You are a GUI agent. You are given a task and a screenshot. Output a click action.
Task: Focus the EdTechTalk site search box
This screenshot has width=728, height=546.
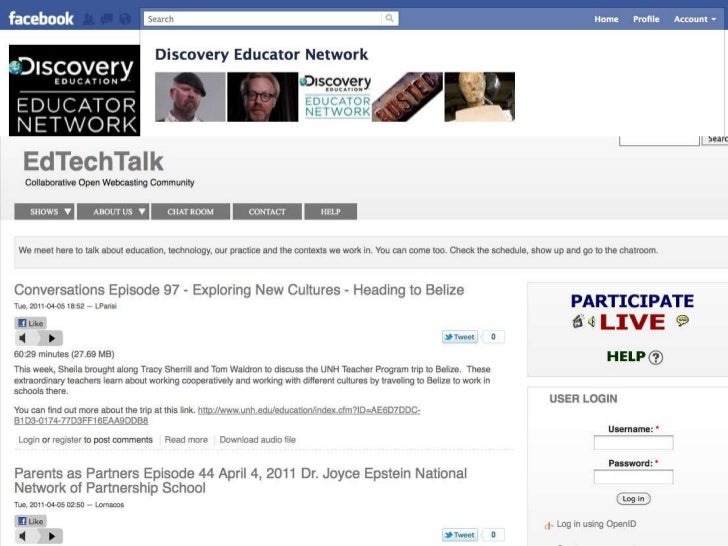[659, 140]
